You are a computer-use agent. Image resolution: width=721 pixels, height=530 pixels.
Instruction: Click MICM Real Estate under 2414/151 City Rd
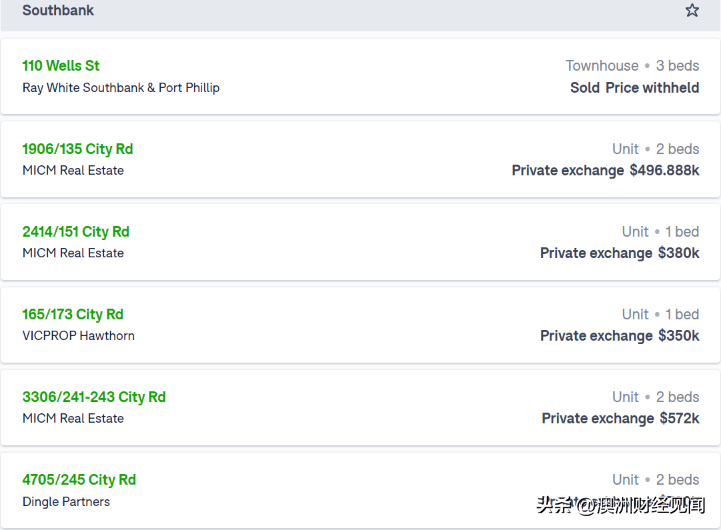(73, 253)
